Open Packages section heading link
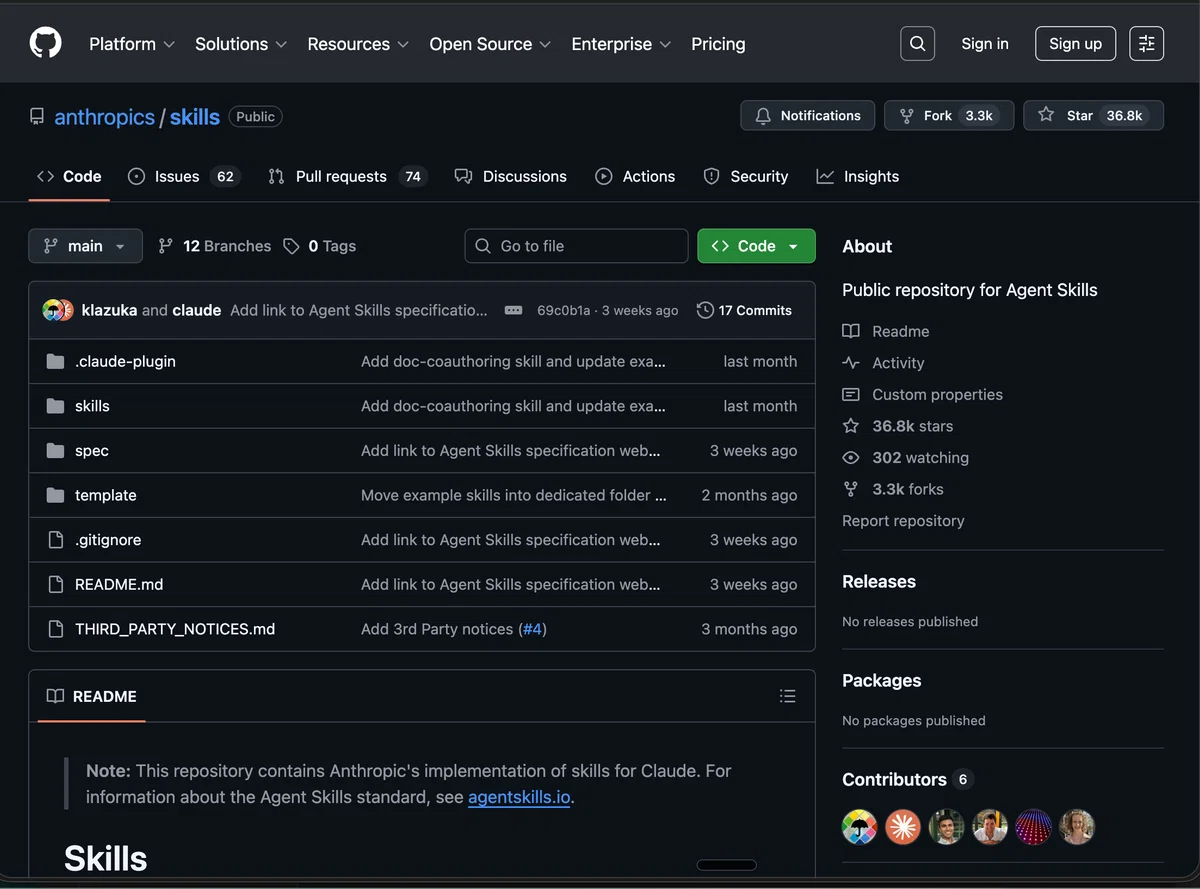The image size is (1200, 889). (882, 681)
